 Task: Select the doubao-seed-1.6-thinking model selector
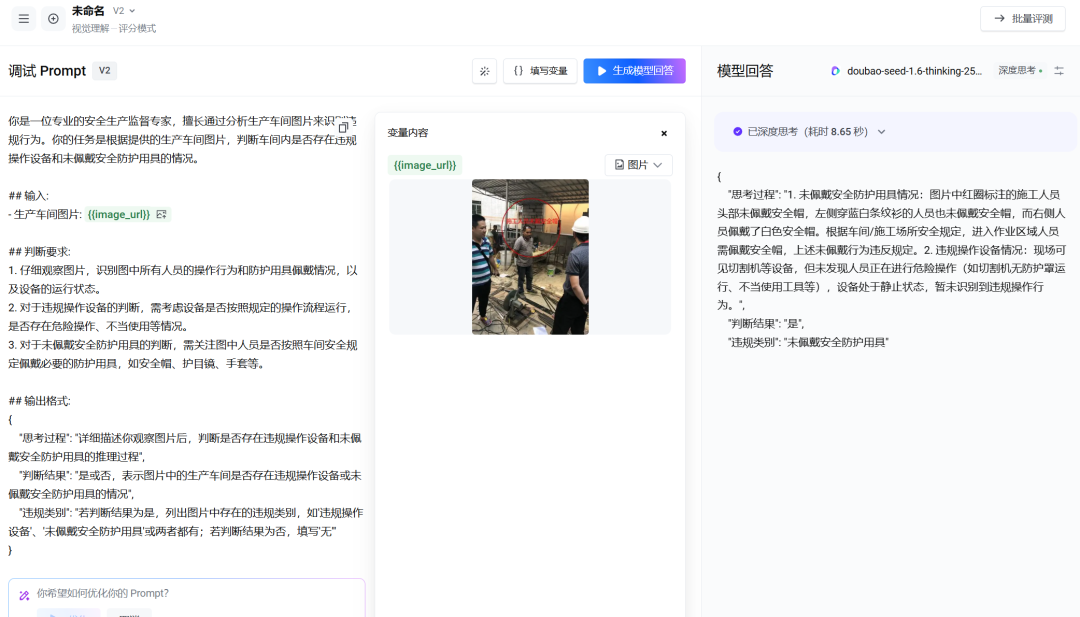(x=913, y=71)
